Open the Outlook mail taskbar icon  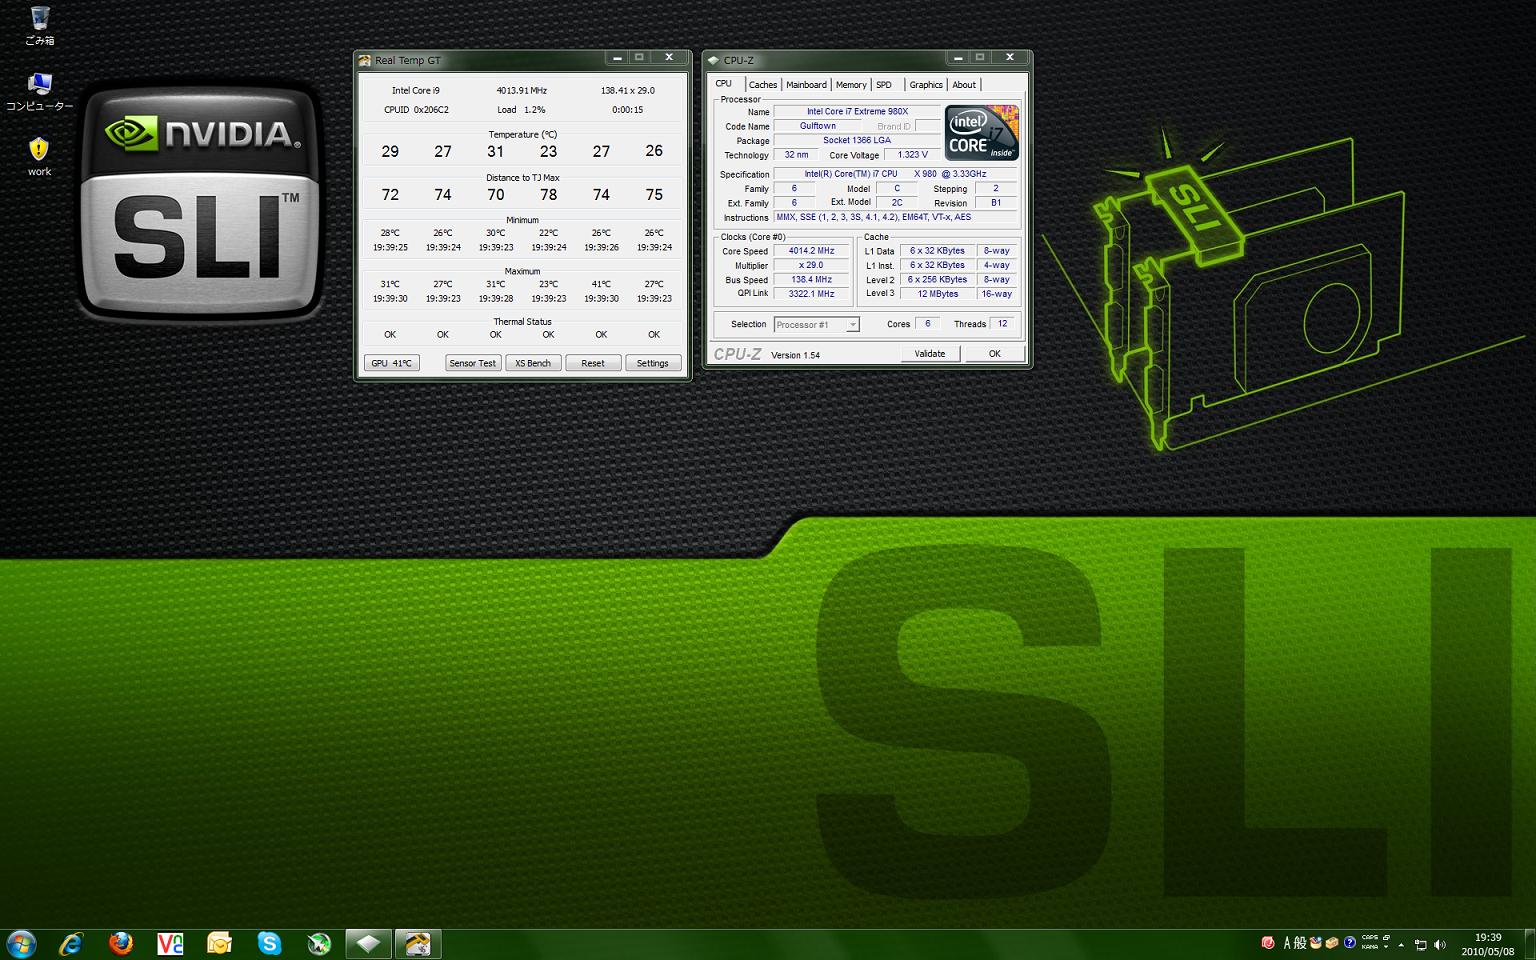click(x=219, y=943)
